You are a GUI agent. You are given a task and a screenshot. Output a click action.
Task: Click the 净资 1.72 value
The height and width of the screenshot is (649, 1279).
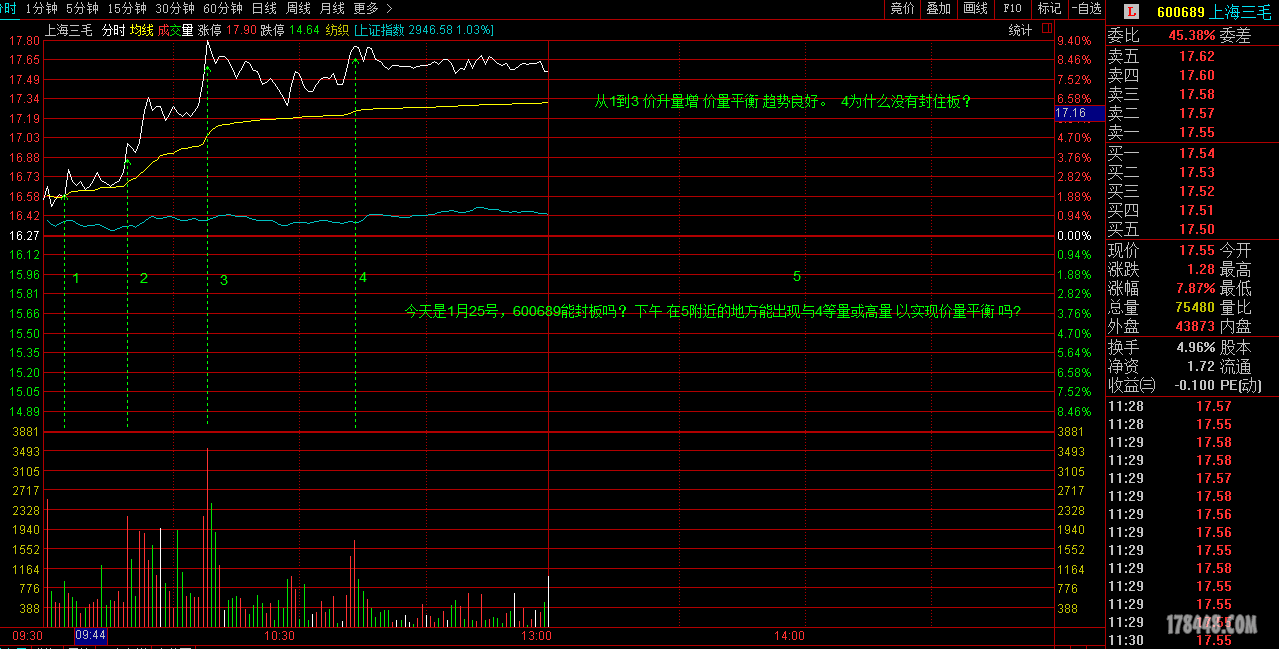click(1201, 367)
